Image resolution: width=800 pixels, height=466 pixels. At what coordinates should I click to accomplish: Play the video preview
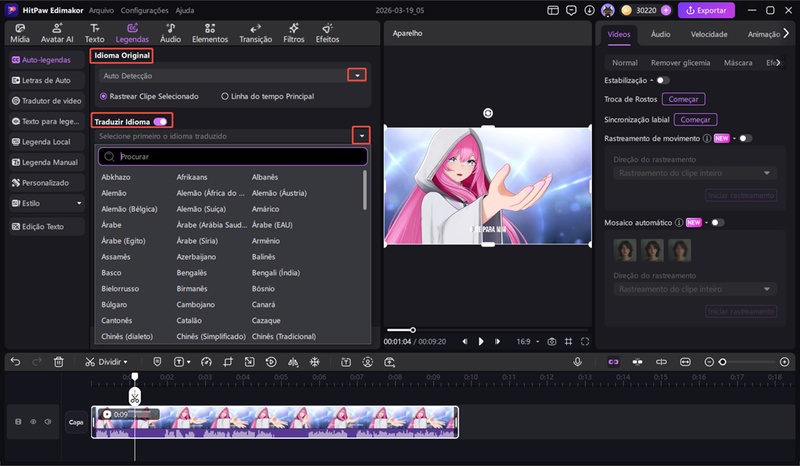tap(481, 341)
